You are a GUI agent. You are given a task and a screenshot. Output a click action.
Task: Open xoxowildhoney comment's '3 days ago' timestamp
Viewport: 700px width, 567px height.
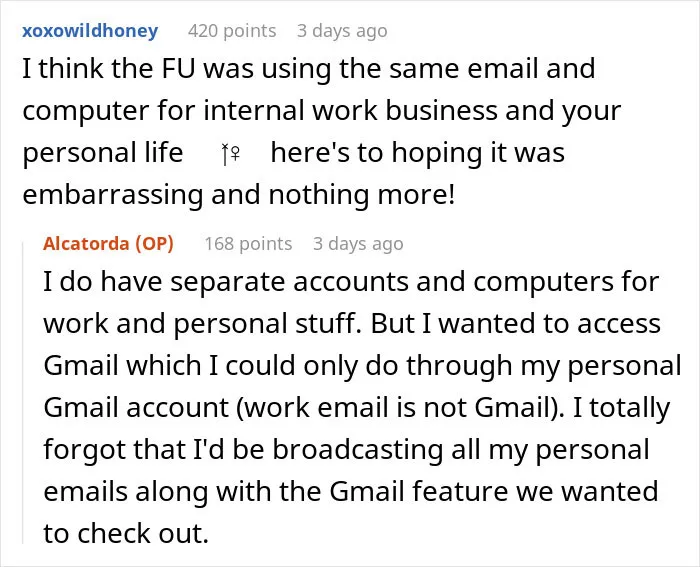pyautogui.click(x=342, y=31)
